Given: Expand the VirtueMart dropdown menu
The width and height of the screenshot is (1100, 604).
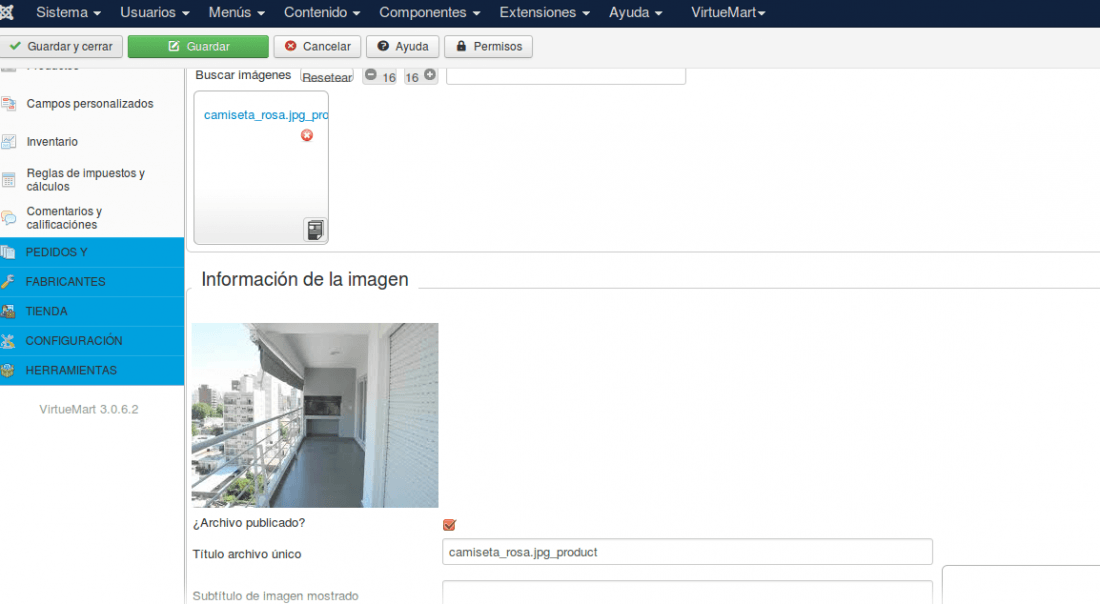Looking at the screenshot, I should 728,12.
